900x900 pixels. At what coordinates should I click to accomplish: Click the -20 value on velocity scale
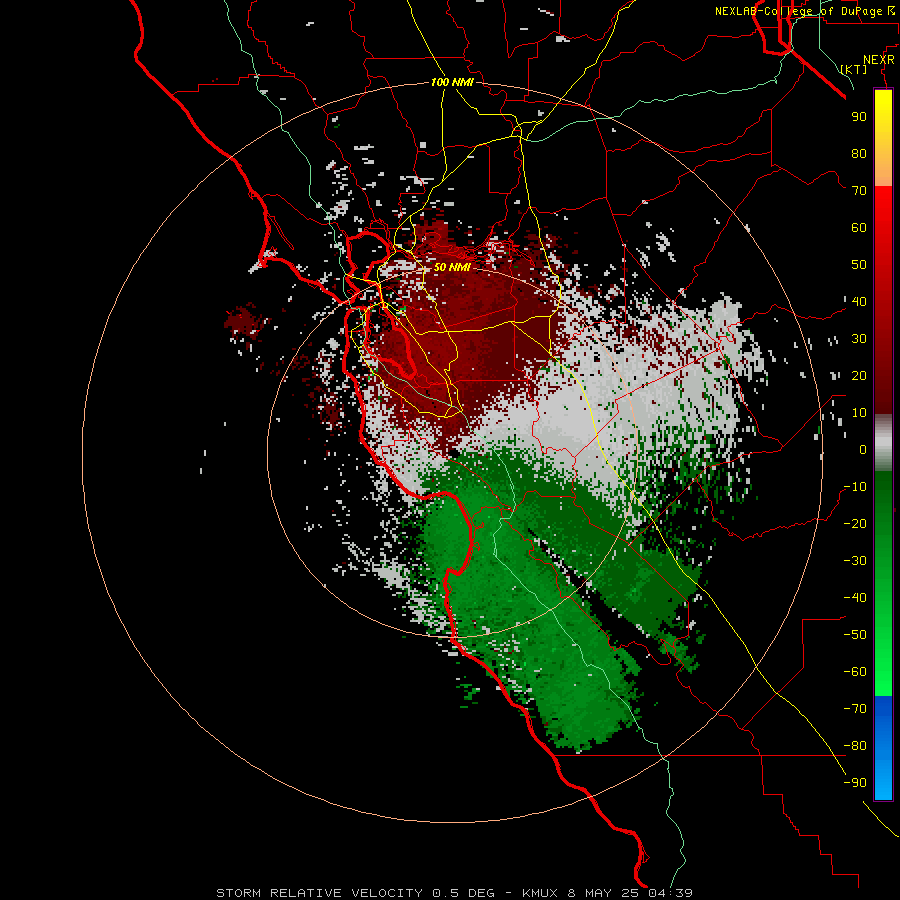pyautogui.click(x=855, y=524)
